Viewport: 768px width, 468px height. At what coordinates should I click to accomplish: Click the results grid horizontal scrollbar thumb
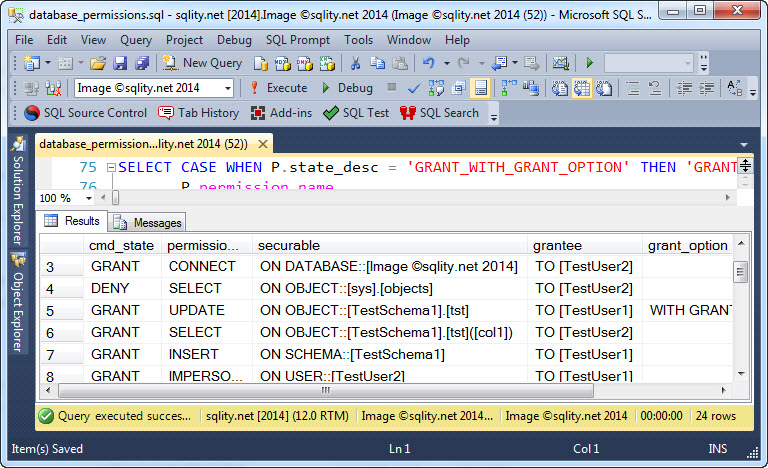[326, 391]
